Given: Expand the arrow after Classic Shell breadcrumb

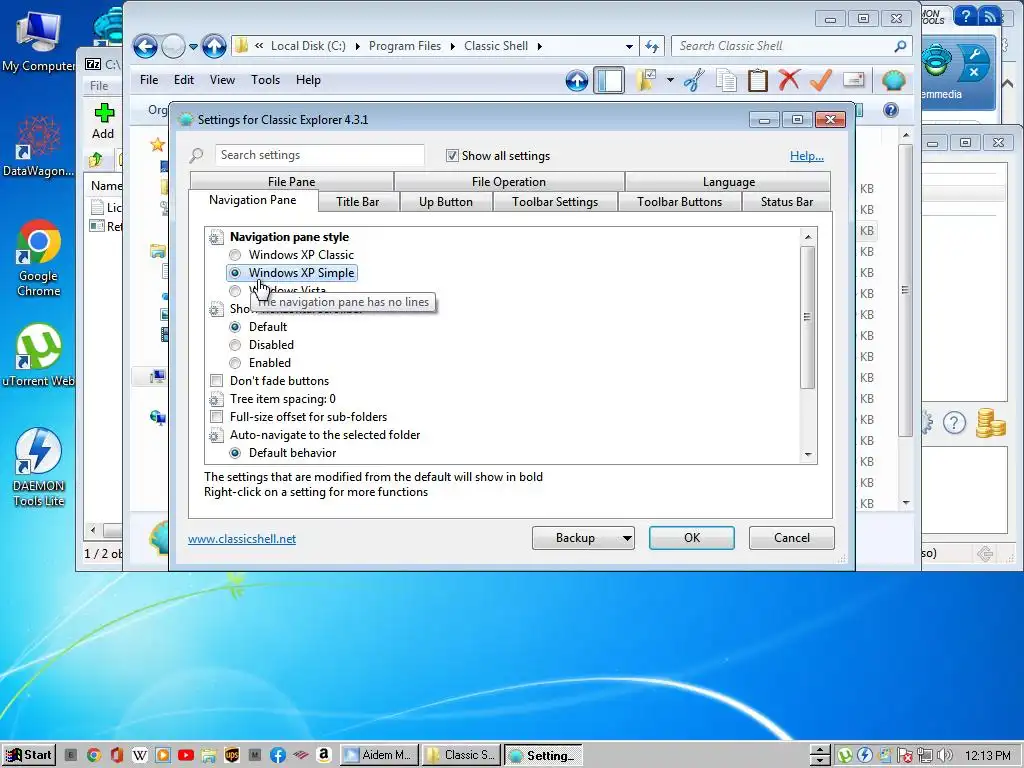Looking at the screenshot, I should pyautogui.click(x=539, y=46).
